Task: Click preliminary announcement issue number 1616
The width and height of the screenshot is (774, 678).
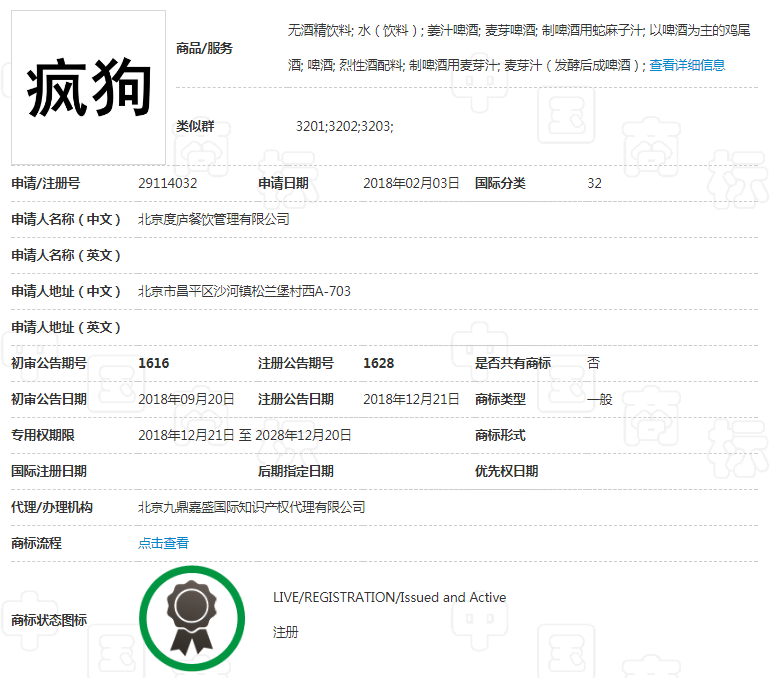Action: point(153,363)
